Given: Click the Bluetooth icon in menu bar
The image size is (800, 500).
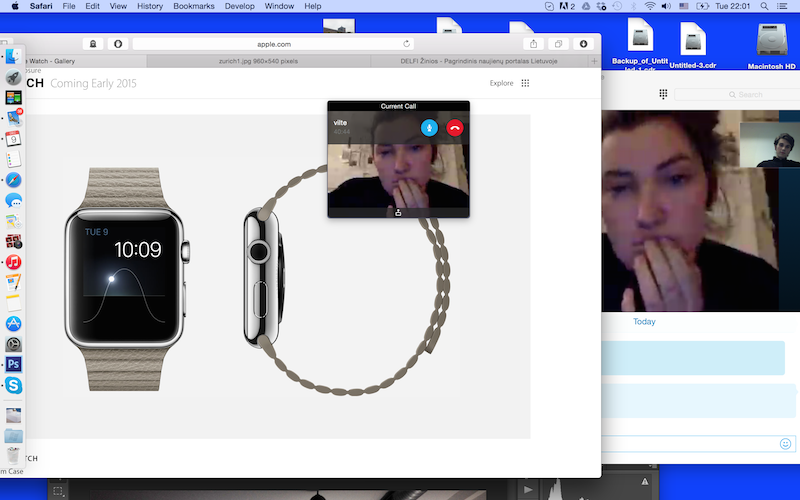Looking at the screenshot, I should [x=633, y=6].
